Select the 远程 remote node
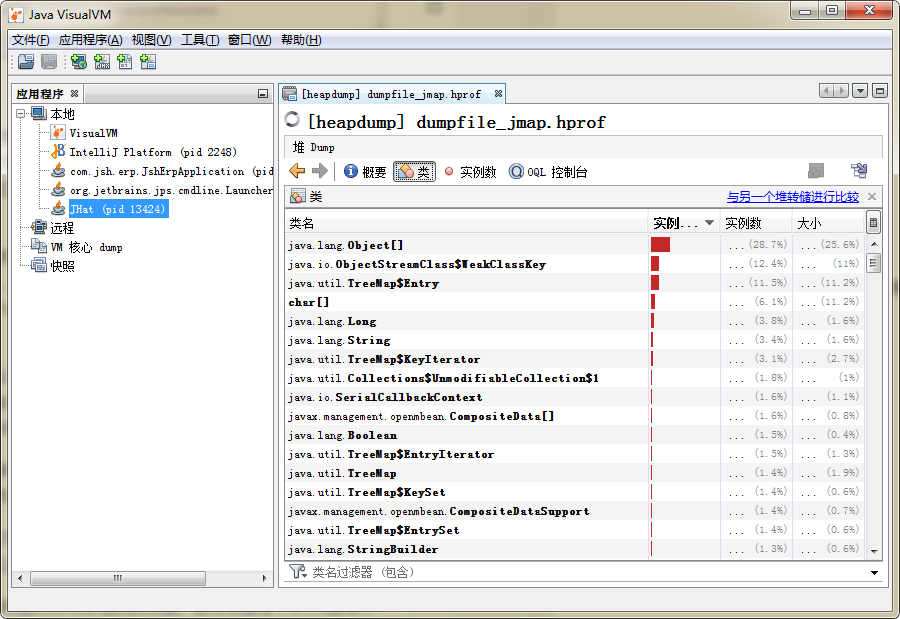The height and width of the screenshot is (619, 900). pos(62,228)
